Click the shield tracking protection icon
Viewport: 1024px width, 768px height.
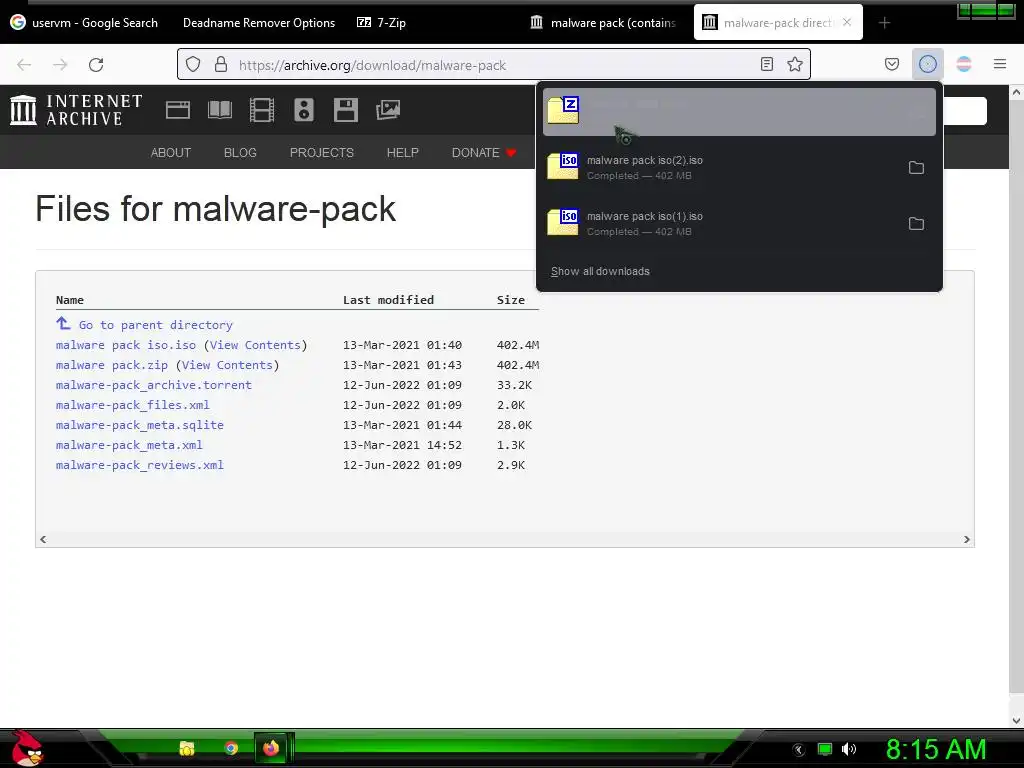pyautogui.click(x=193, y=64)
